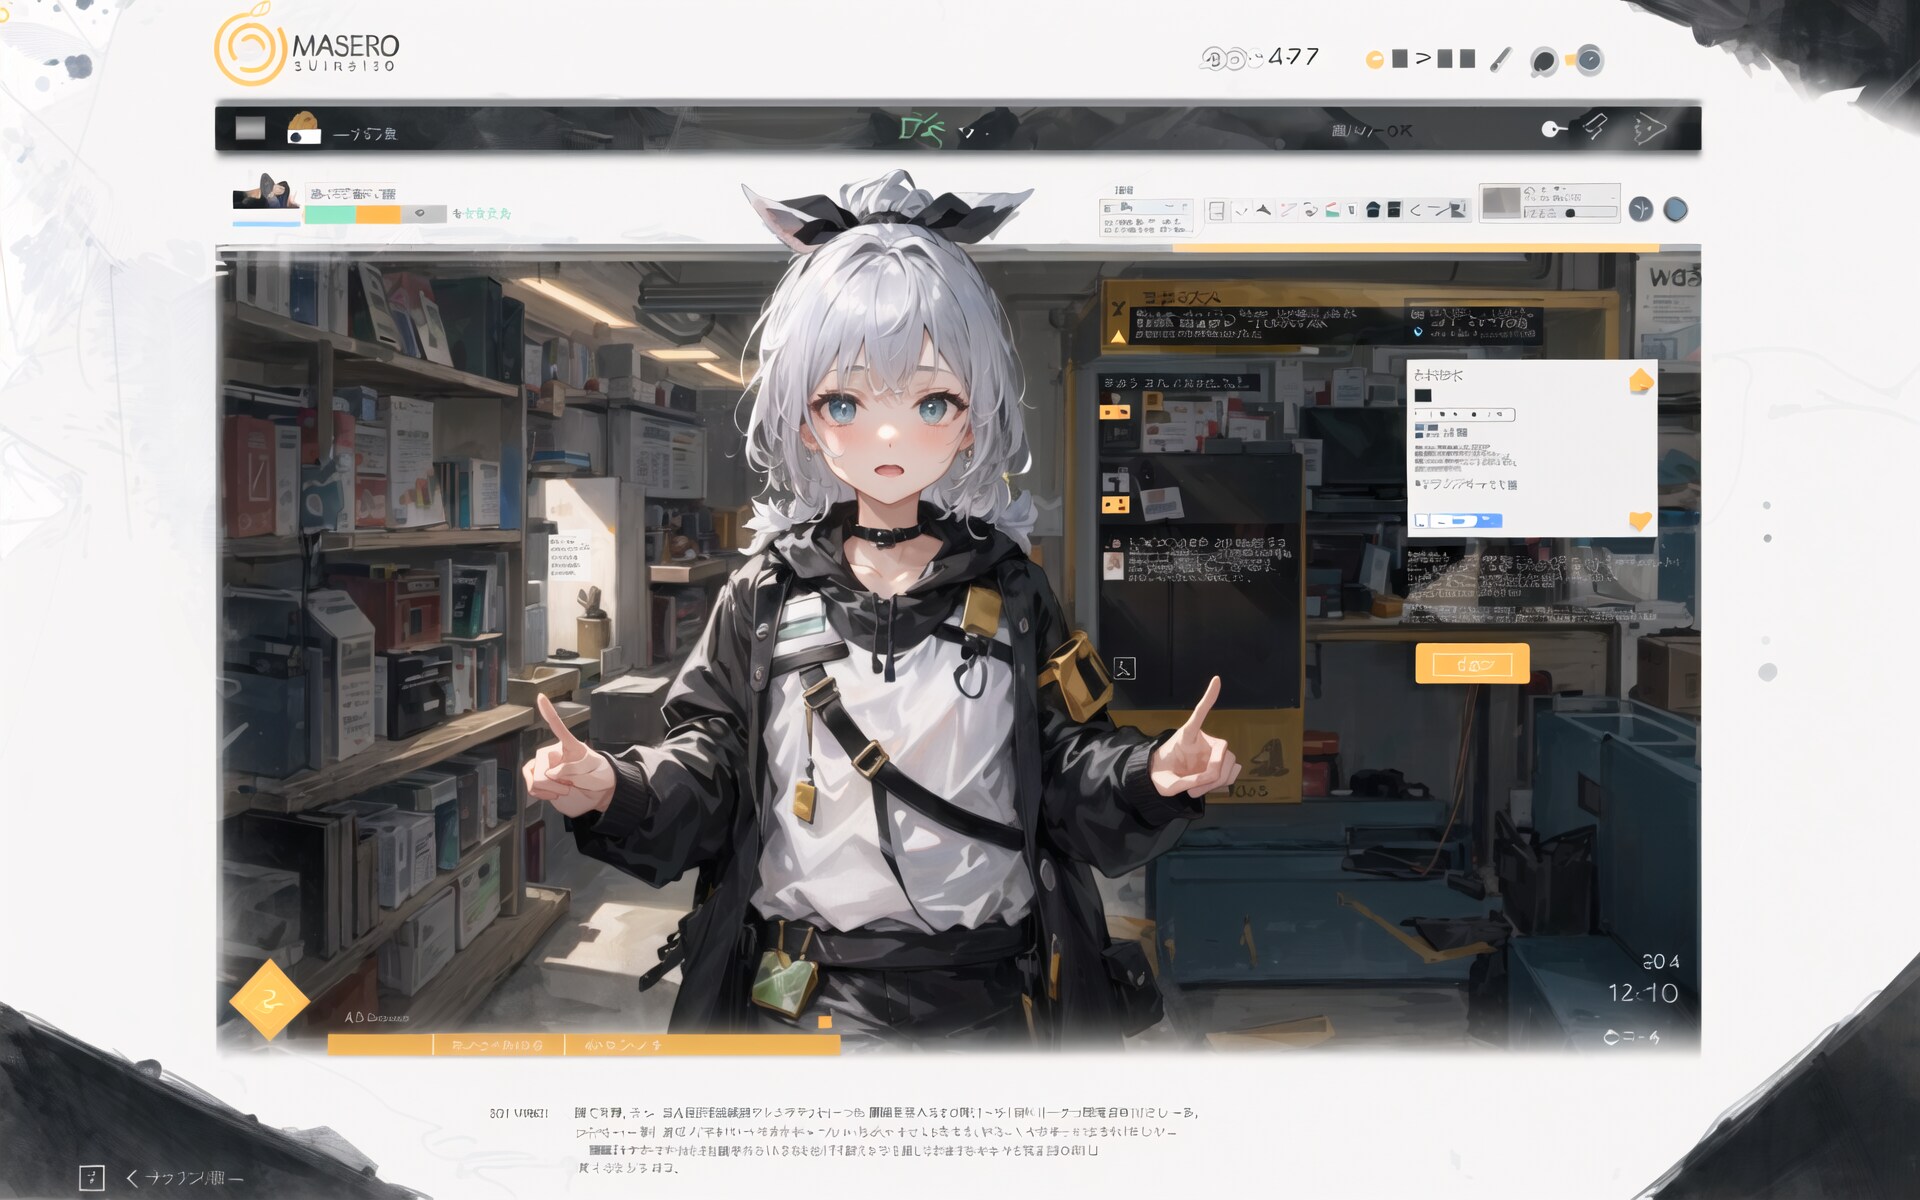Click the solid blue circle toolbar button
The width and height of the screenshot is (1920, 1200).
1676,209
